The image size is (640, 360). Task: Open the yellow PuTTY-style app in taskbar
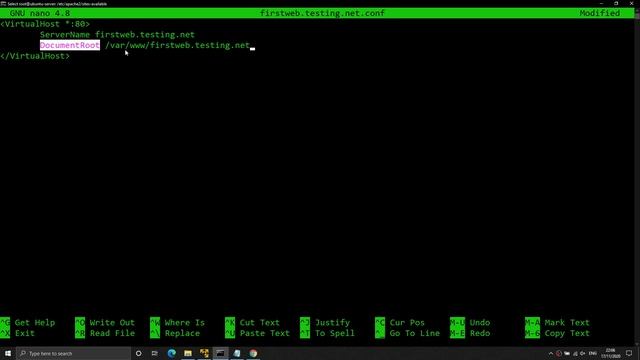[x=204, y=353]
